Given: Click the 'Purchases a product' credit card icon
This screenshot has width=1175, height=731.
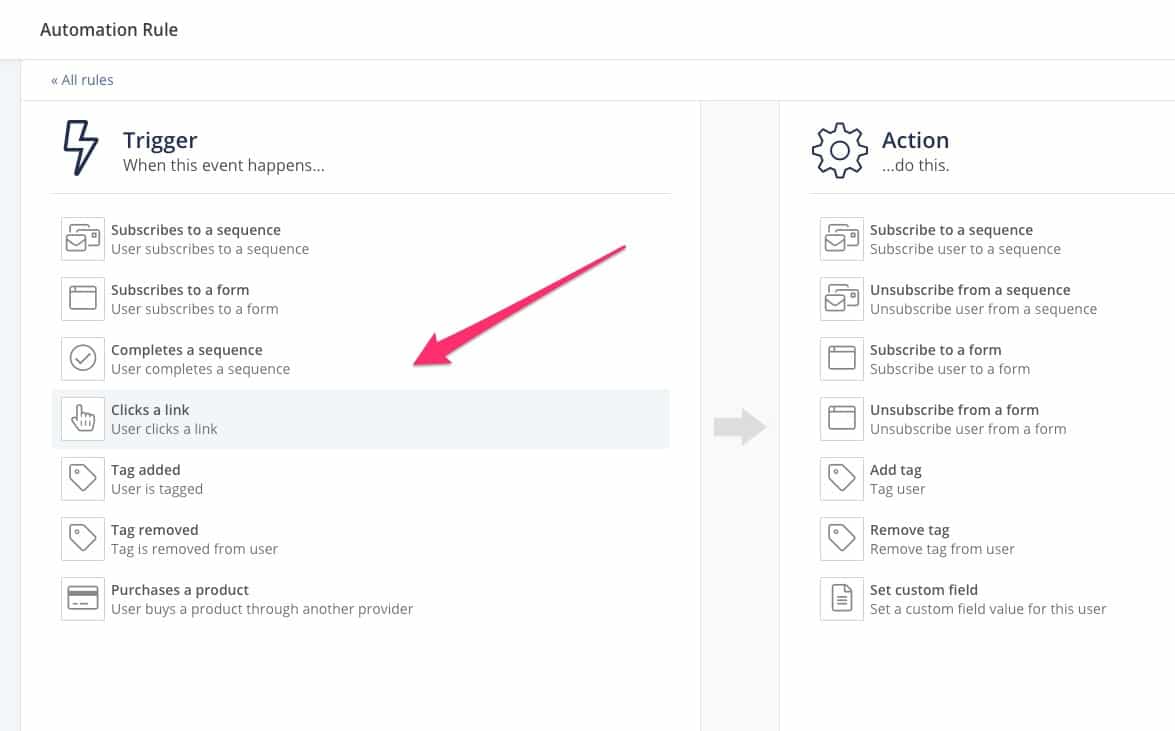Looking at the screenshot, I should pyautogui.click(x=83, y=599).
